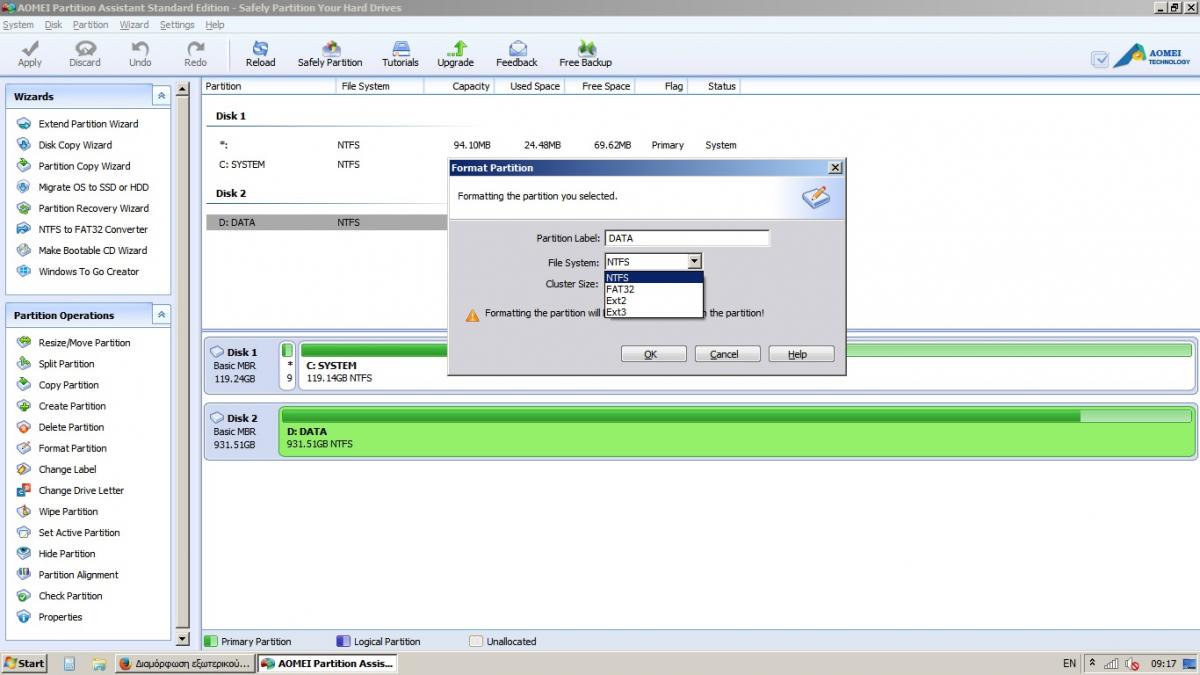The height and width of the screenshot is (675, 1200).
Task: Toggle the checkbox beside the AOMEI logo
Action: 1100,59
